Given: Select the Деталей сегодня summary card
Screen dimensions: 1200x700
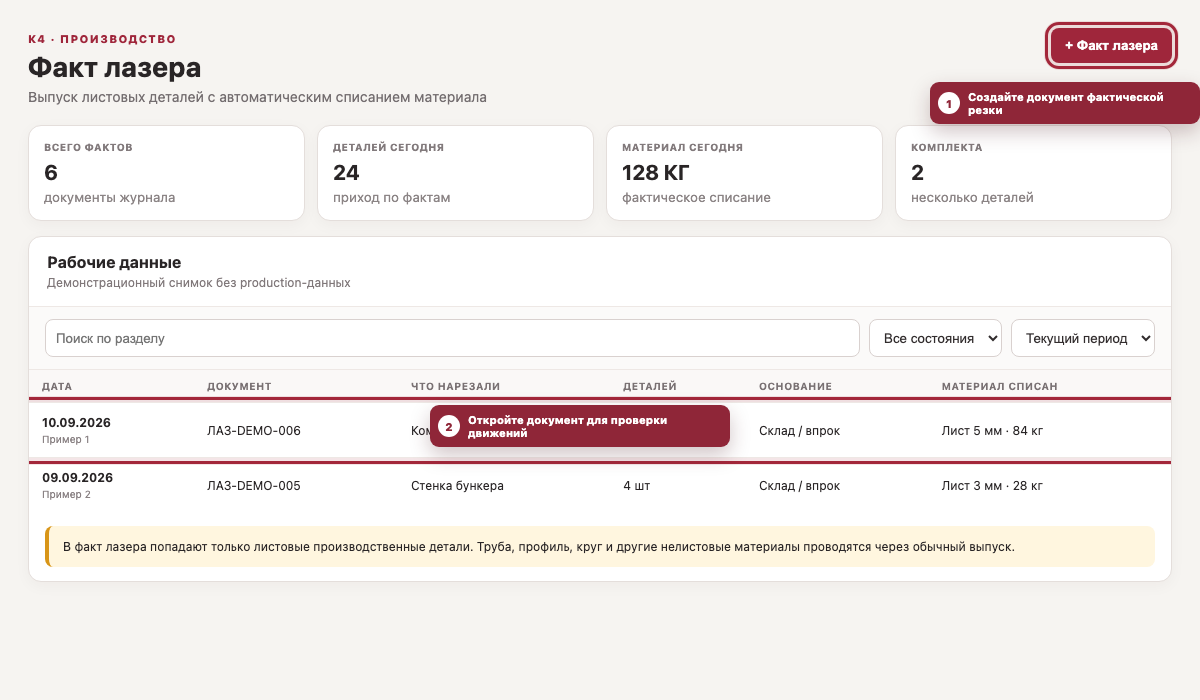Looking at the screenshot, I should [455, 173].
